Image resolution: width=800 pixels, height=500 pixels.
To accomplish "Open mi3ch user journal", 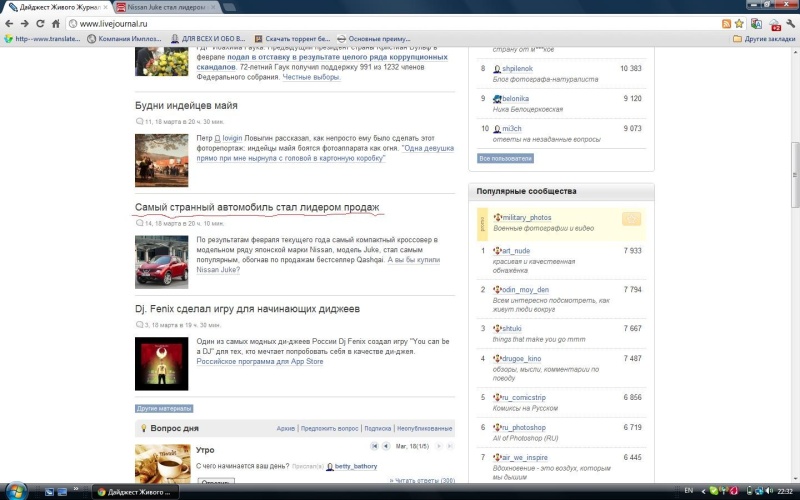I will [x=512, y=129].
